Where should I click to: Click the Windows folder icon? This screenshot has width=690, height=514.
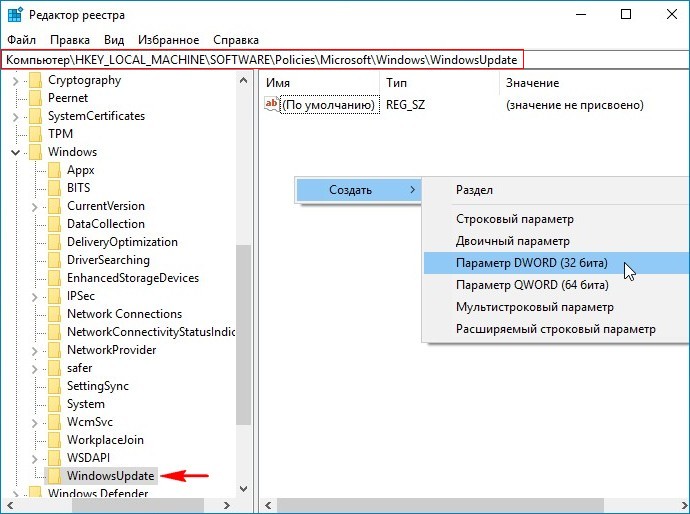[x=35, y=152]
